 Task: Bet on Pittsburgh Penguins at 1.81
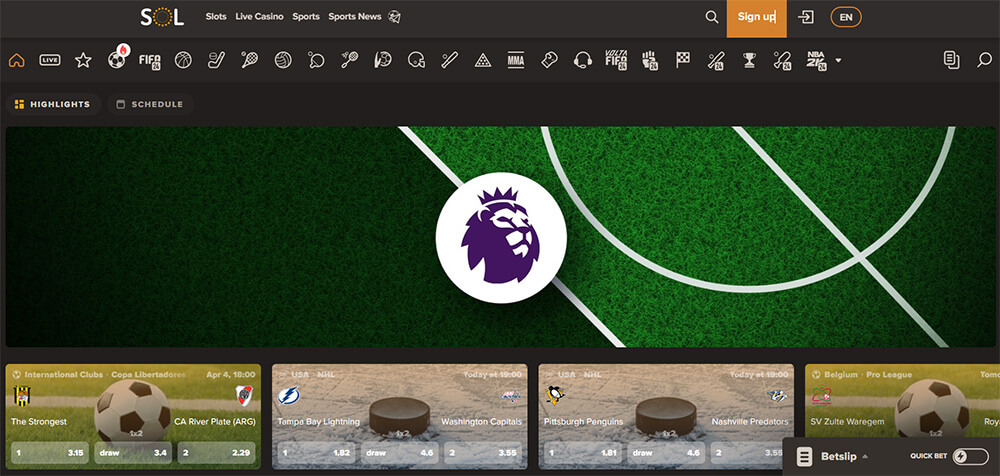pos(583,453)
